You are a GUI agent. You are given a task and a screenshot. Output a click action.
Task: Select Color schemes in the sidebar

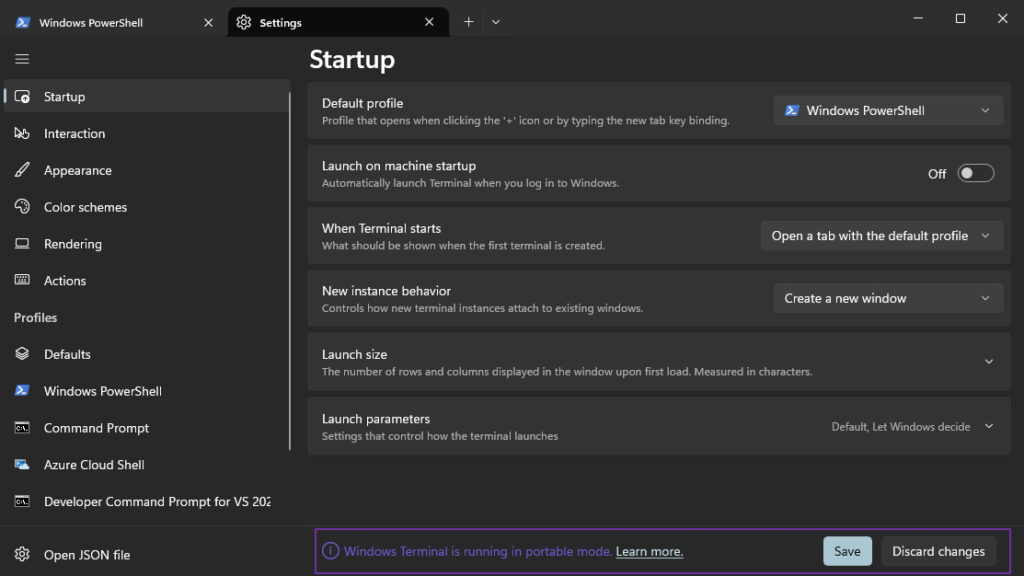click(x=83, y=207)
